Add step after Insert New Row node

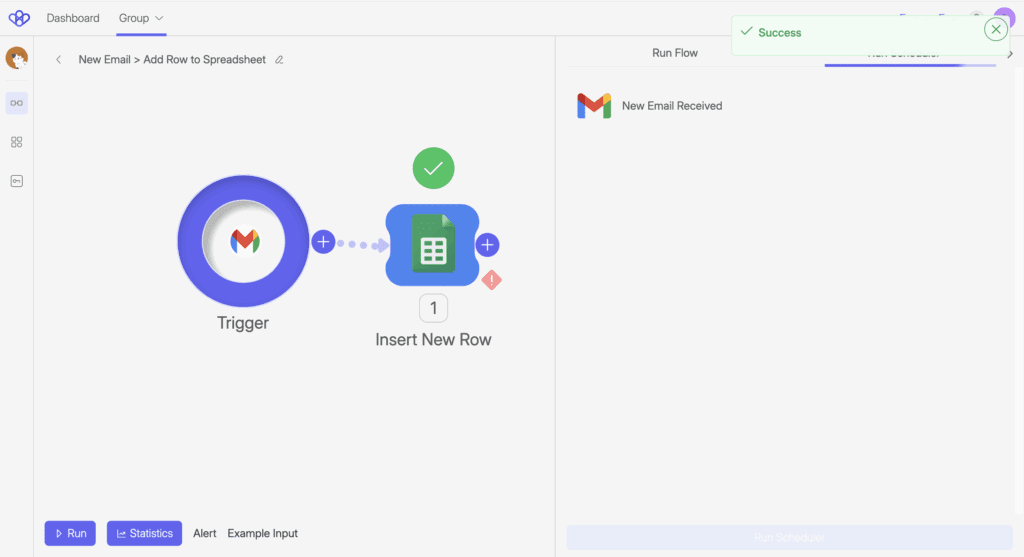tap(487, 245)
